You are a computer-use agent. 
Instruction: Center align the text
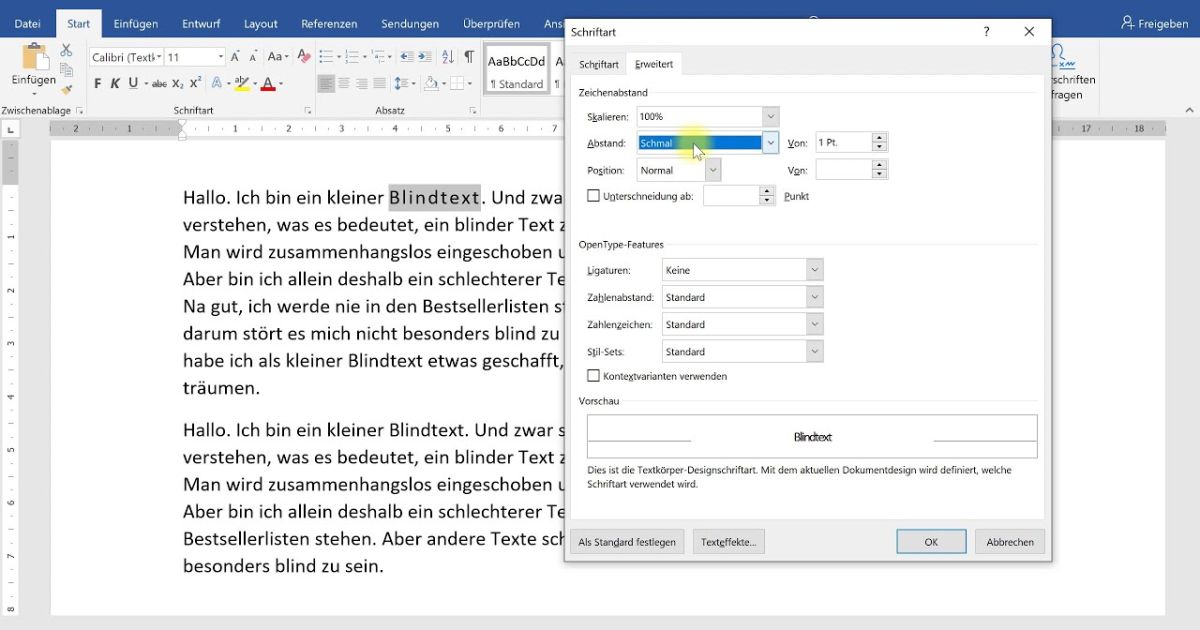point(344,84)
